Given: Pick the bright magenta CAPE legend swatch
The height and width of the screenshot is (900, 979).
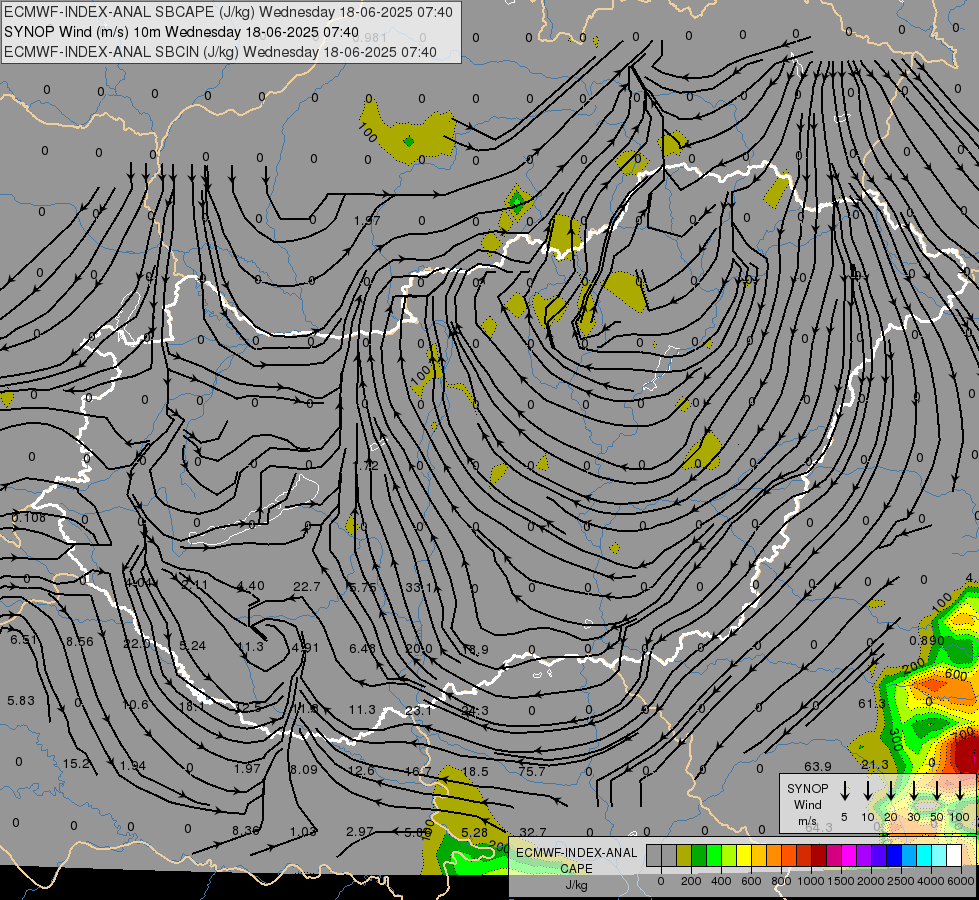Looking at the screenshot, I should pyautogui.click(x=849, y=856).
